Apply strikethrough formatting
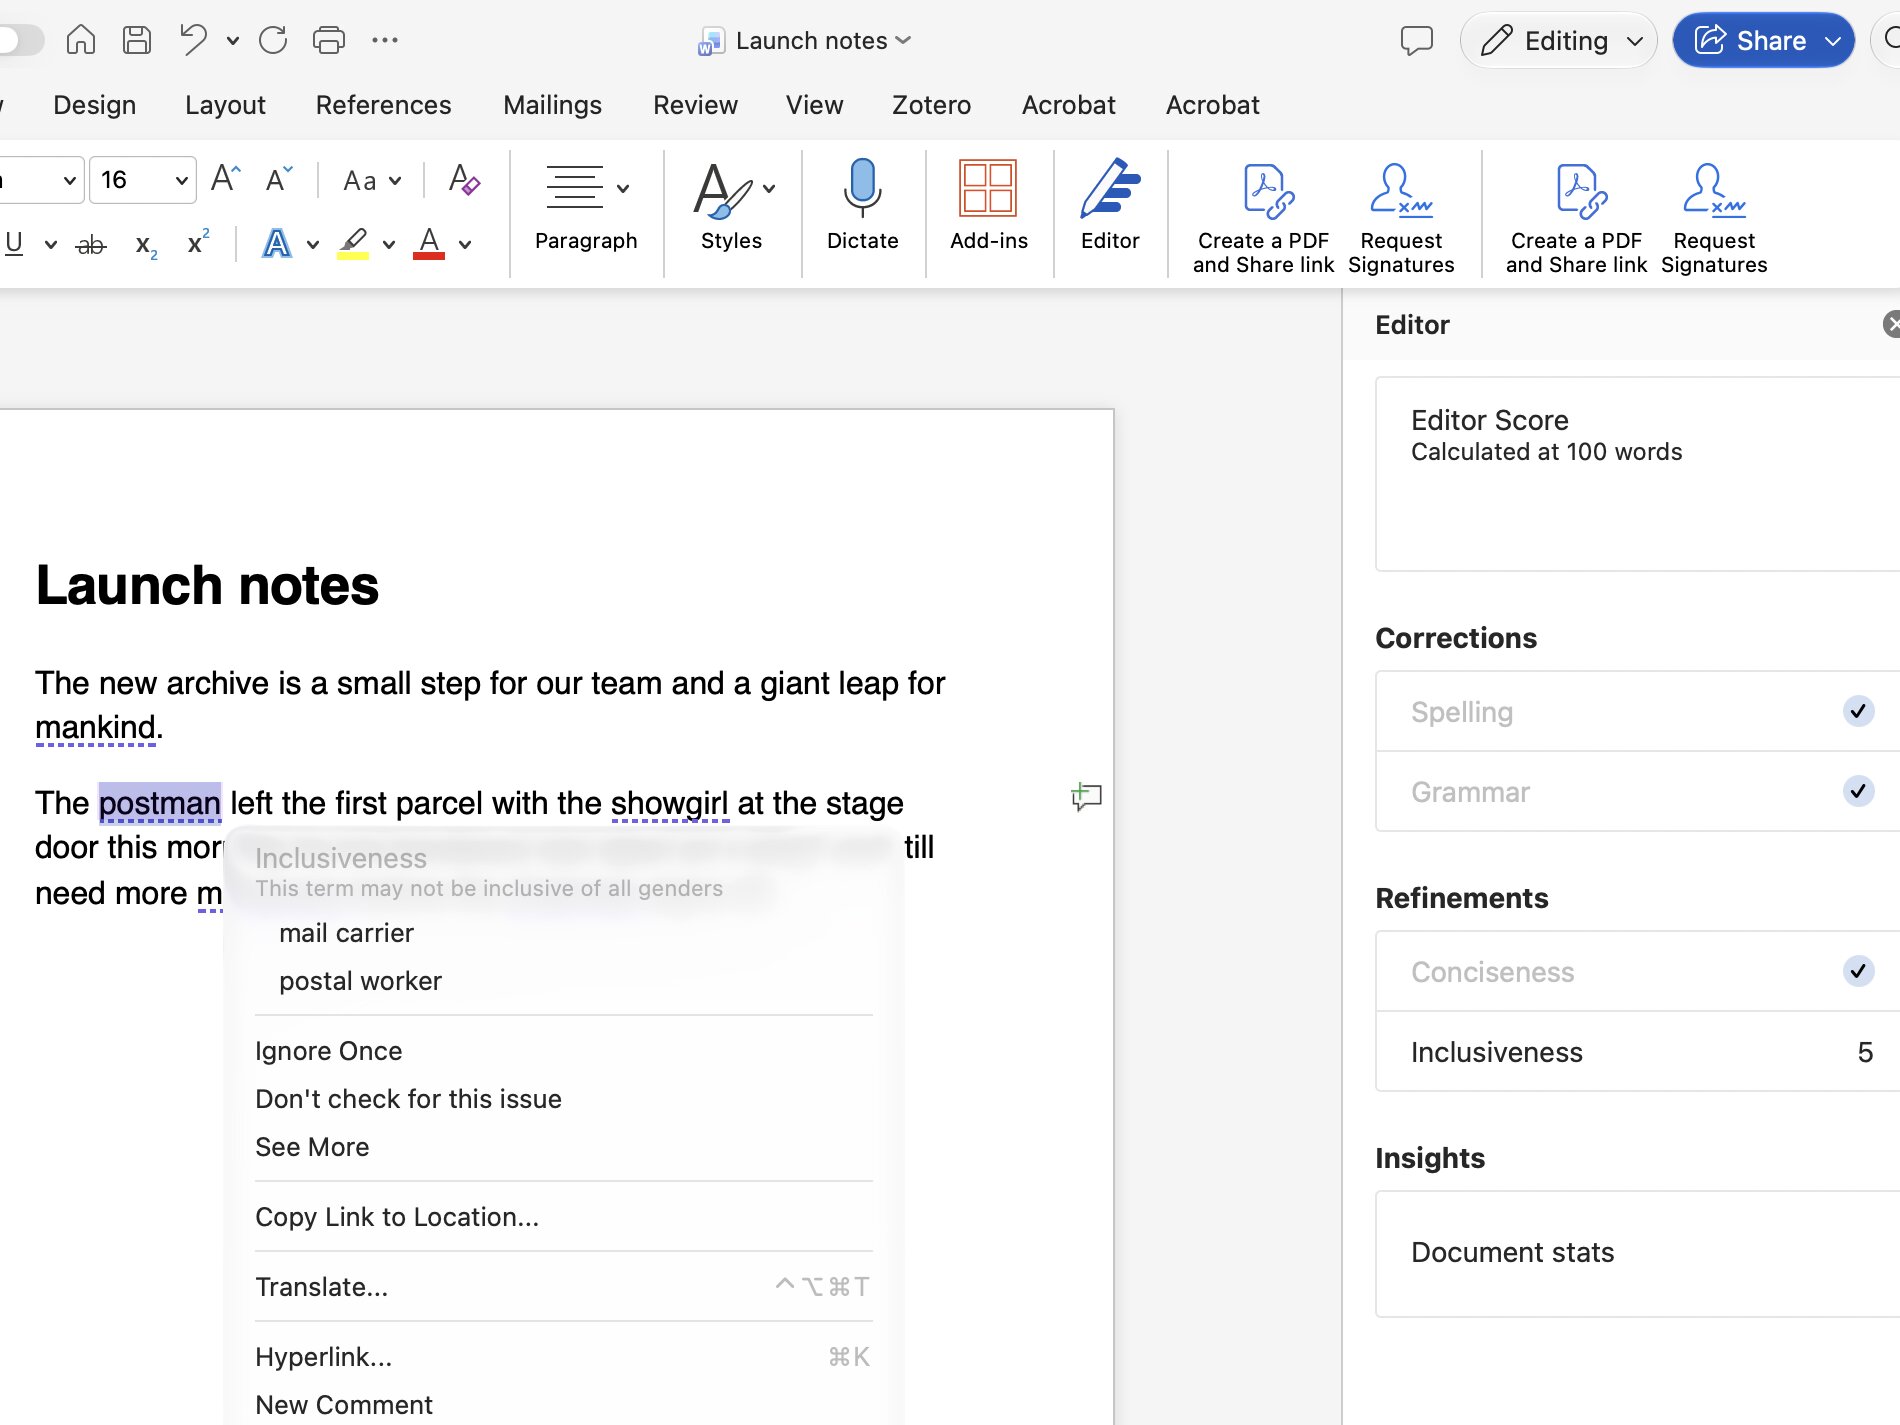The image size is (1900, 1425). pos(91,244)
